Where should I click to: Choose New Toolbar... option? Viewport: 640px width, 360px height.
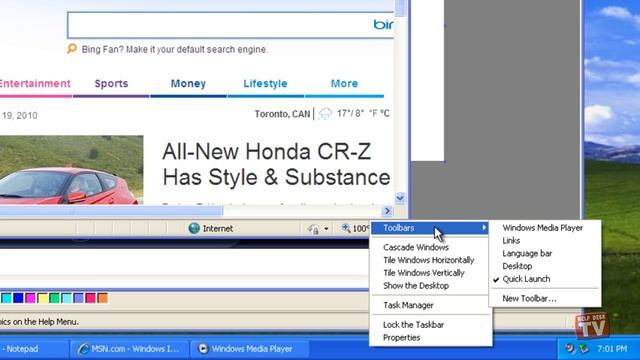(x=529, y=298)
